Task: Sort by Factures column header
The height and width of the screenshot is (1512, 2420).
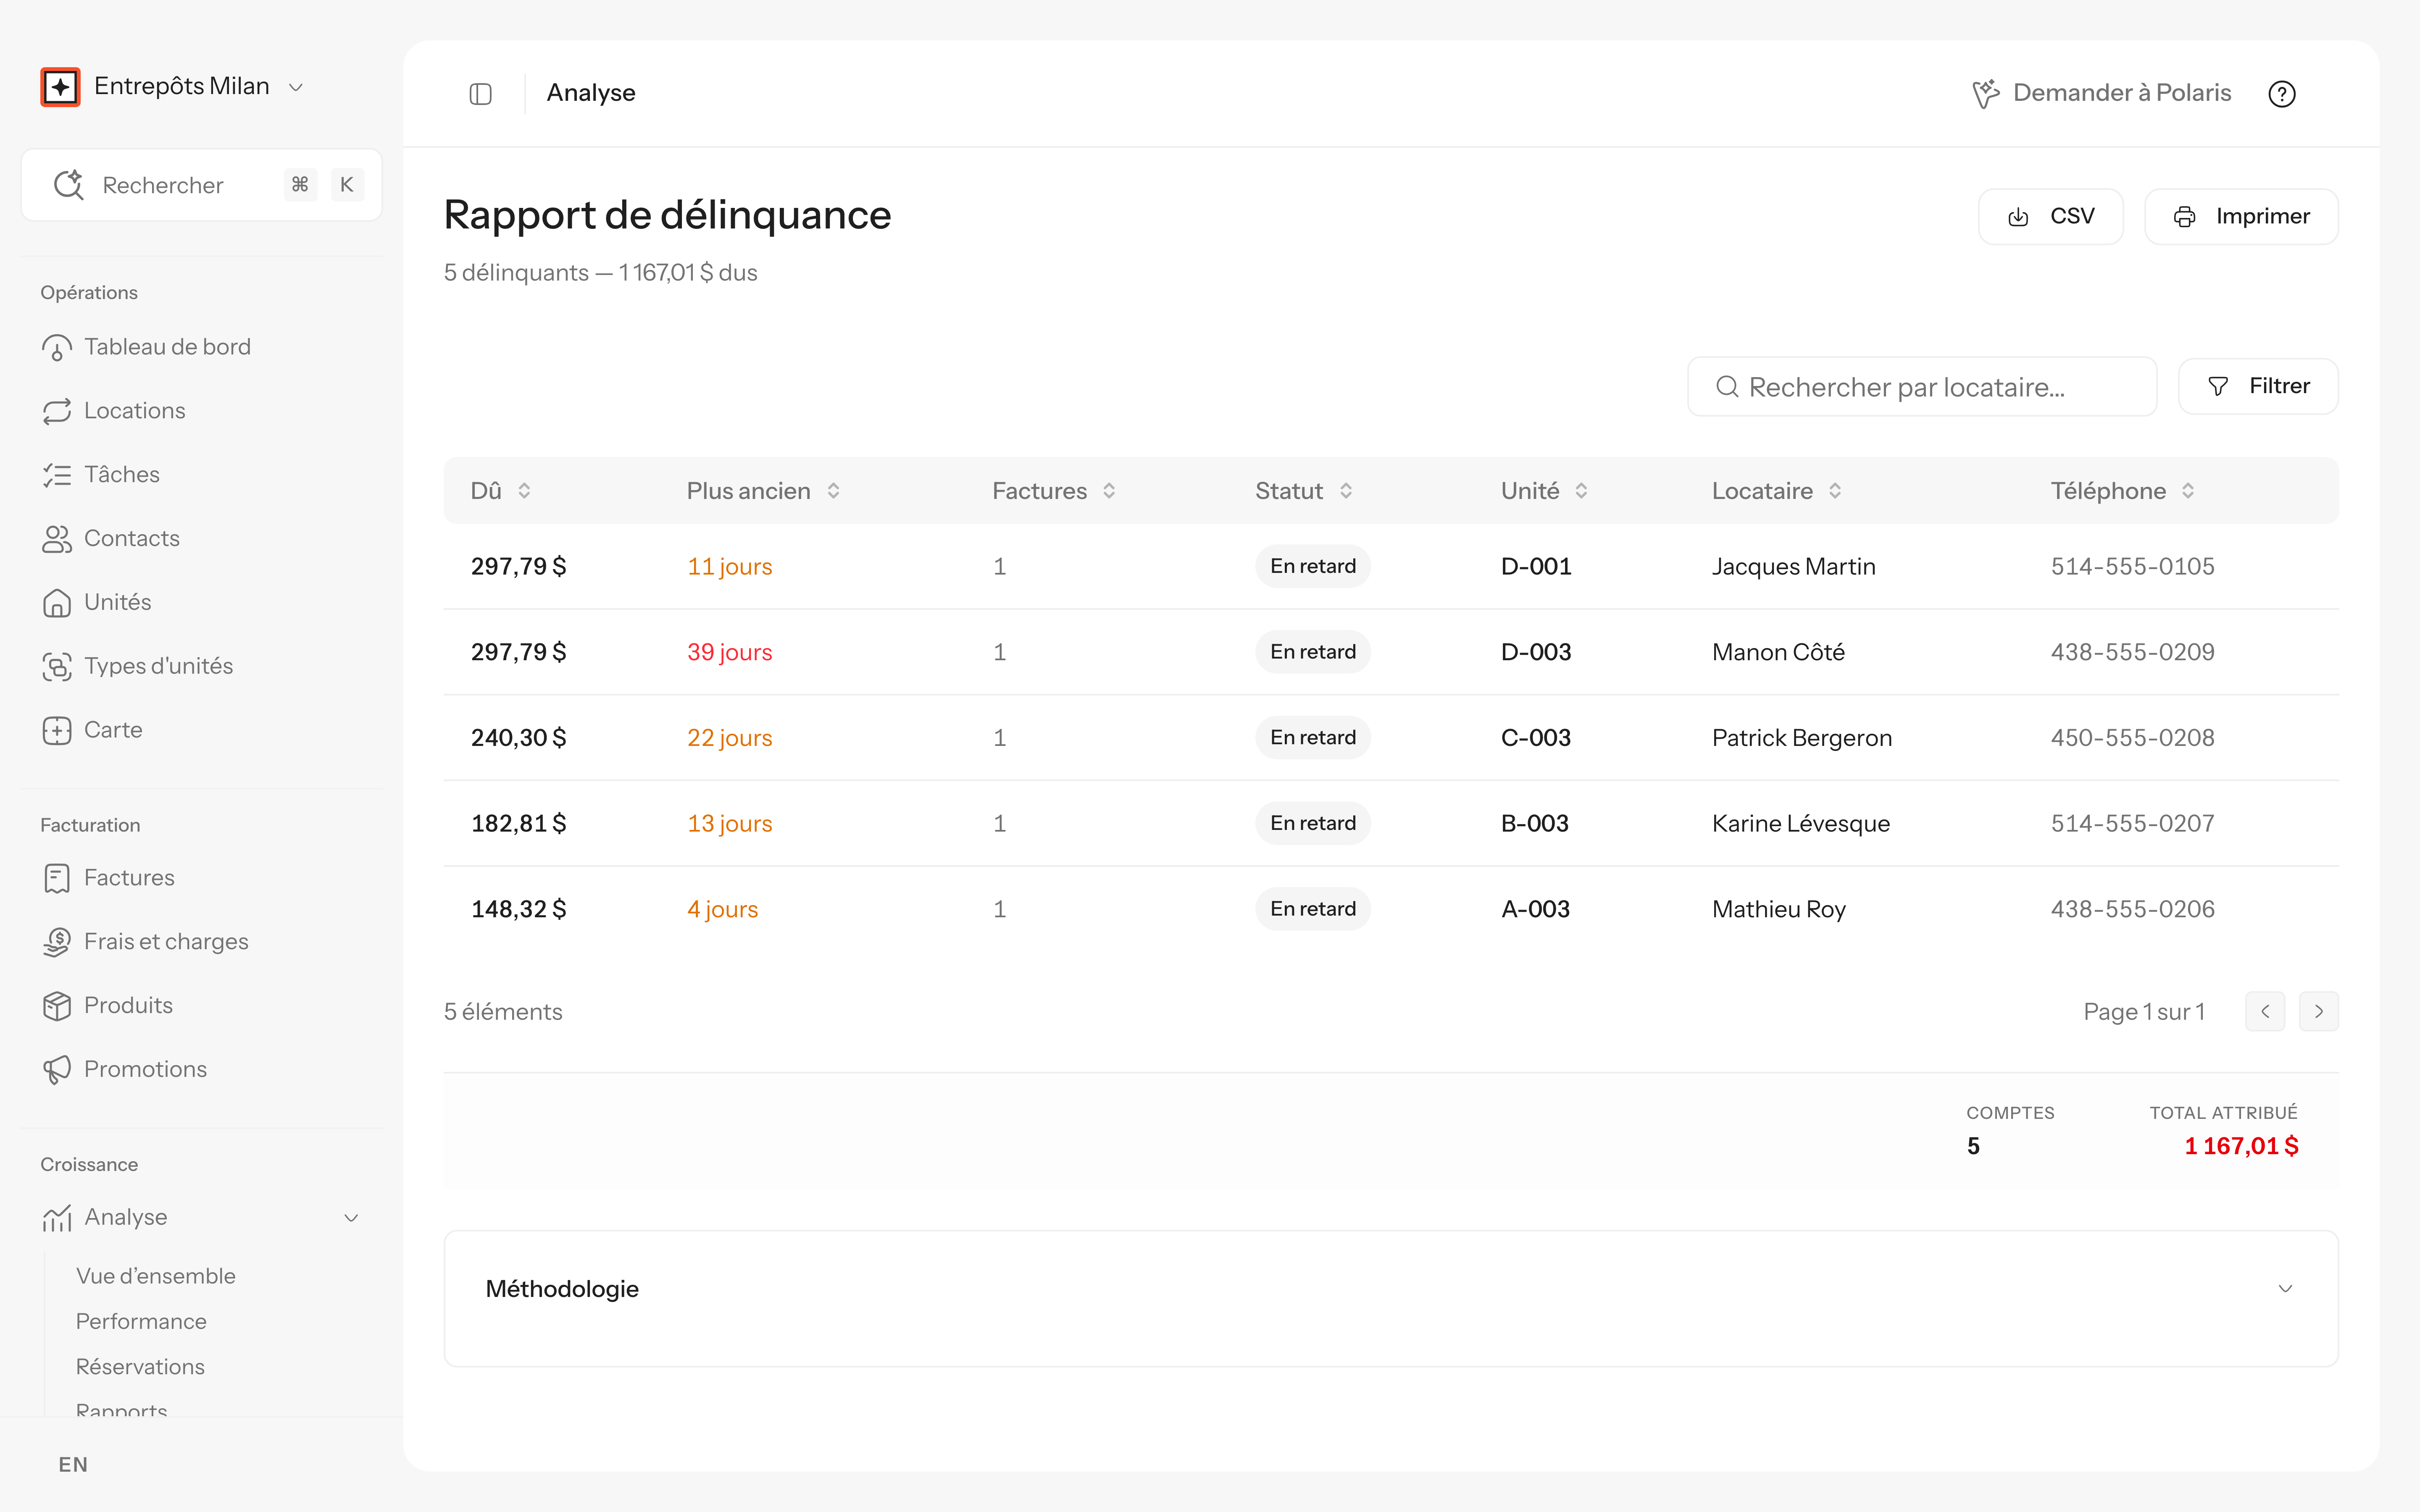Action: tap(1054, 491)
